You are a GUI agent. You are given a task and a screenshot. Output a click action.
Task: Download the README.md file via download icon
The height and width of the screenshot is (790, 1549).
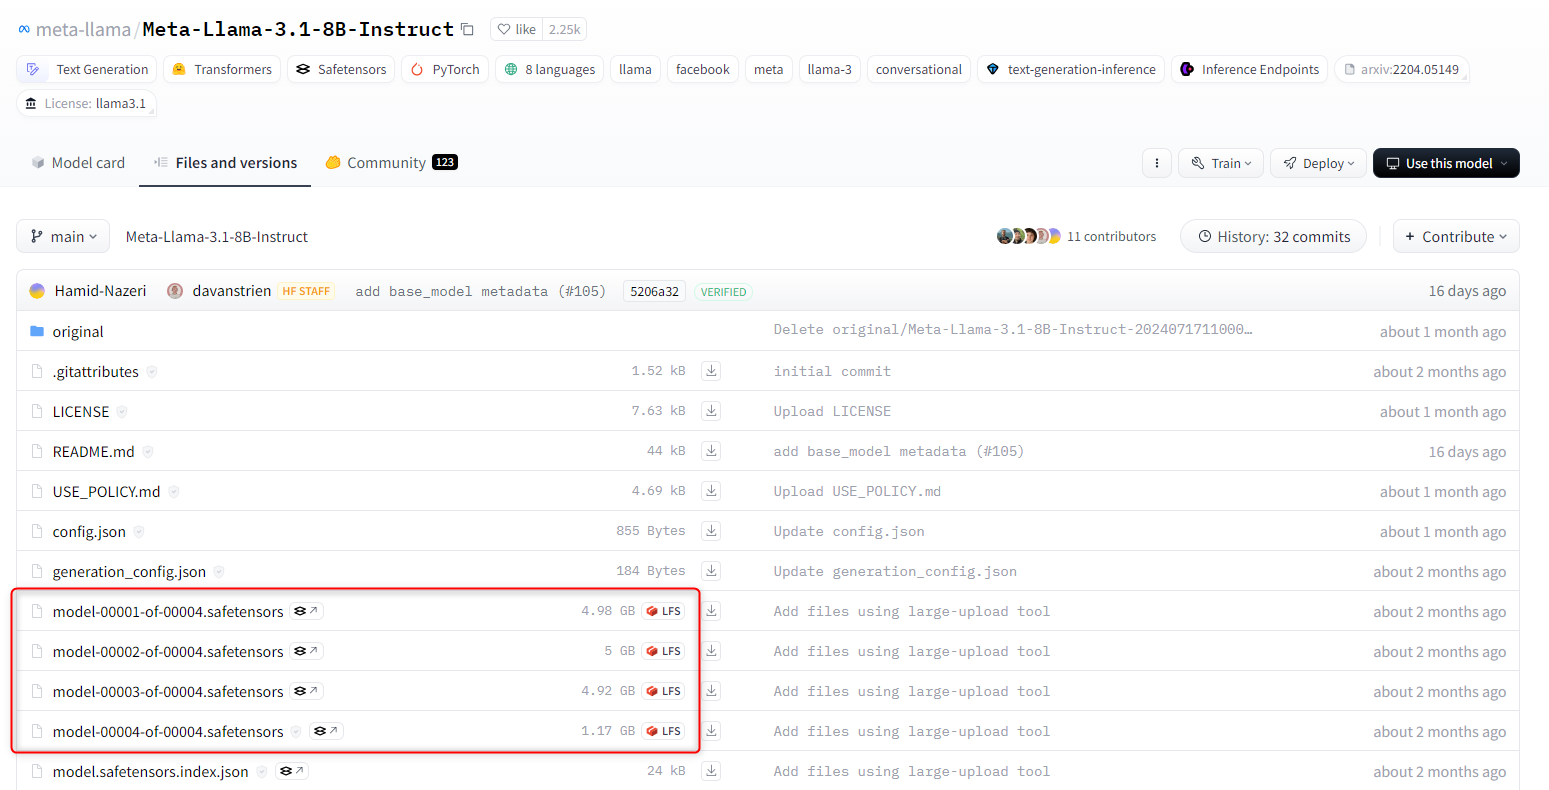711,451
